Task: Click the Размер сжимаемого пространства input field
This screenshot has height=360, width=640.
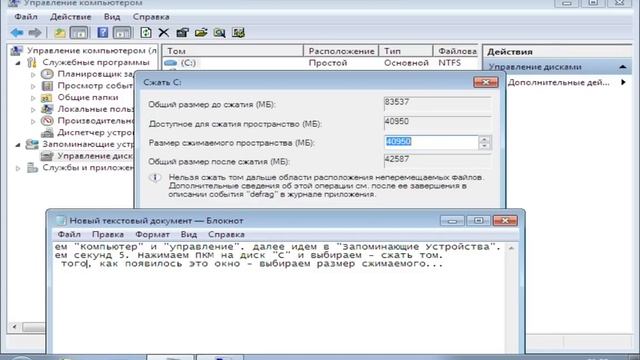Action: 431,142
